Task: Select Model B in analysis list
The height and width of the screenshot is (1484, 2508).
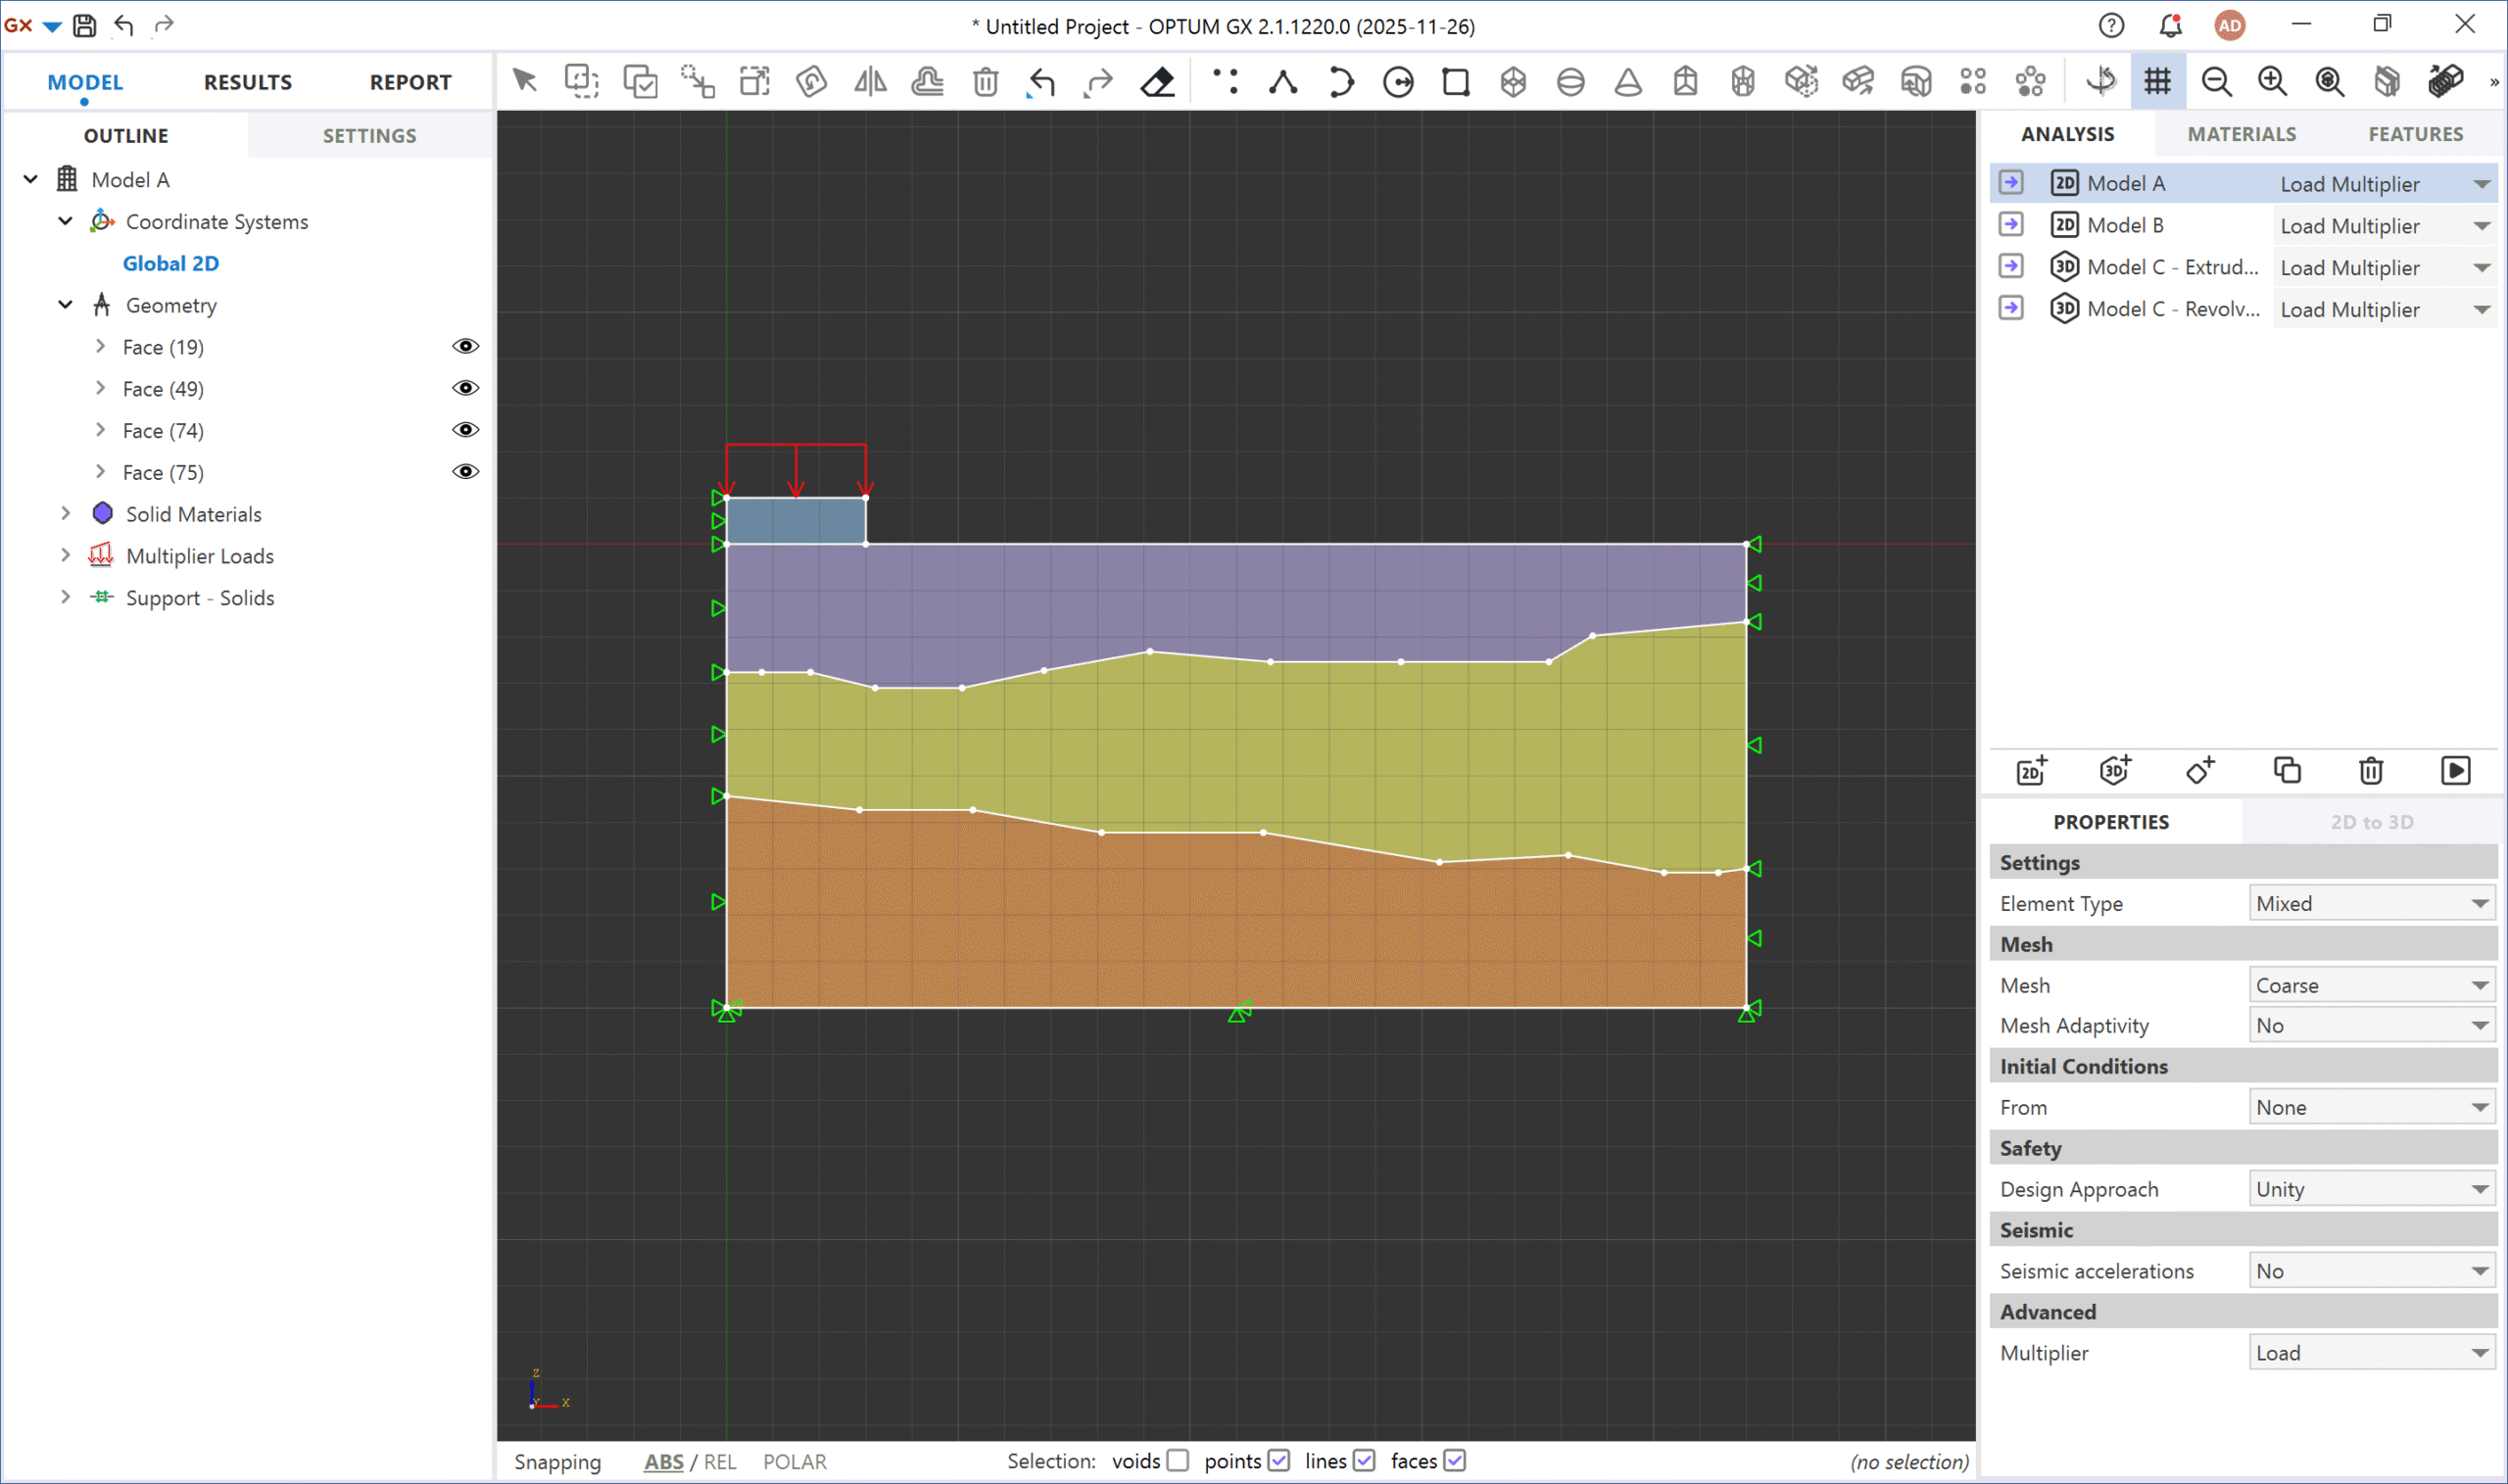Action: [2125, 225]
